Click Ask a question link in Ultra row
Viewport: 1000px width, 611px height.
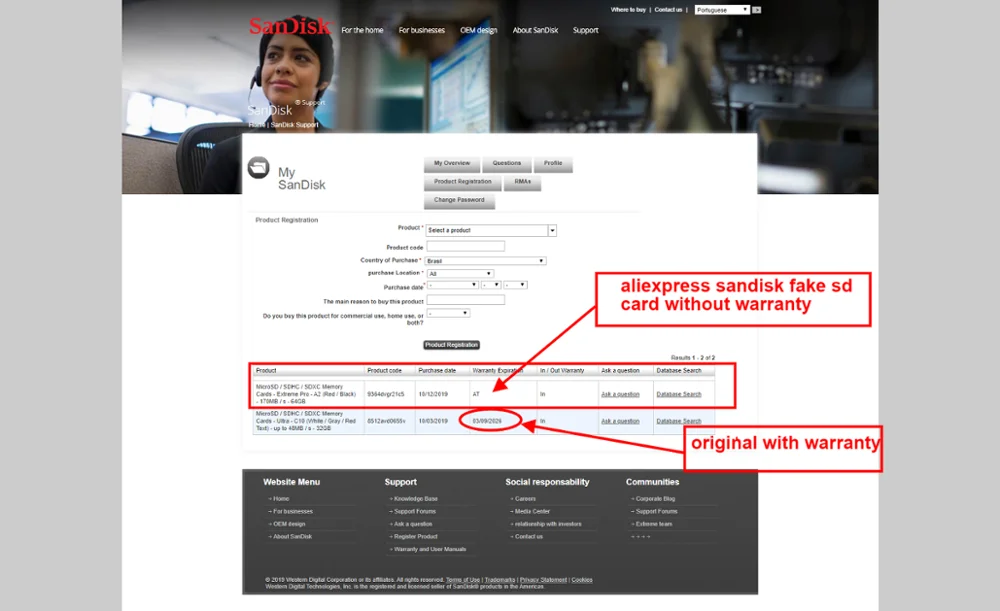pyautogui.click(x=620, y=422)
